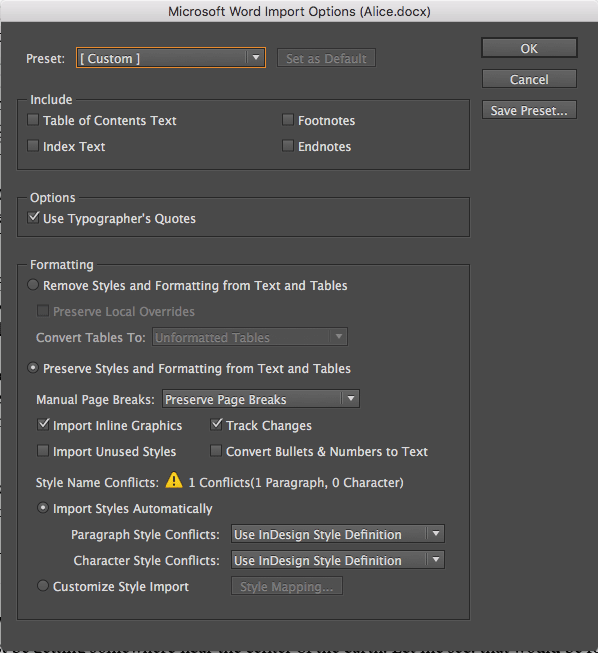This screenshot has width=598, height=653.
Task: Tick the Footnotes checkbox
Action: click(x=288, y=120)
